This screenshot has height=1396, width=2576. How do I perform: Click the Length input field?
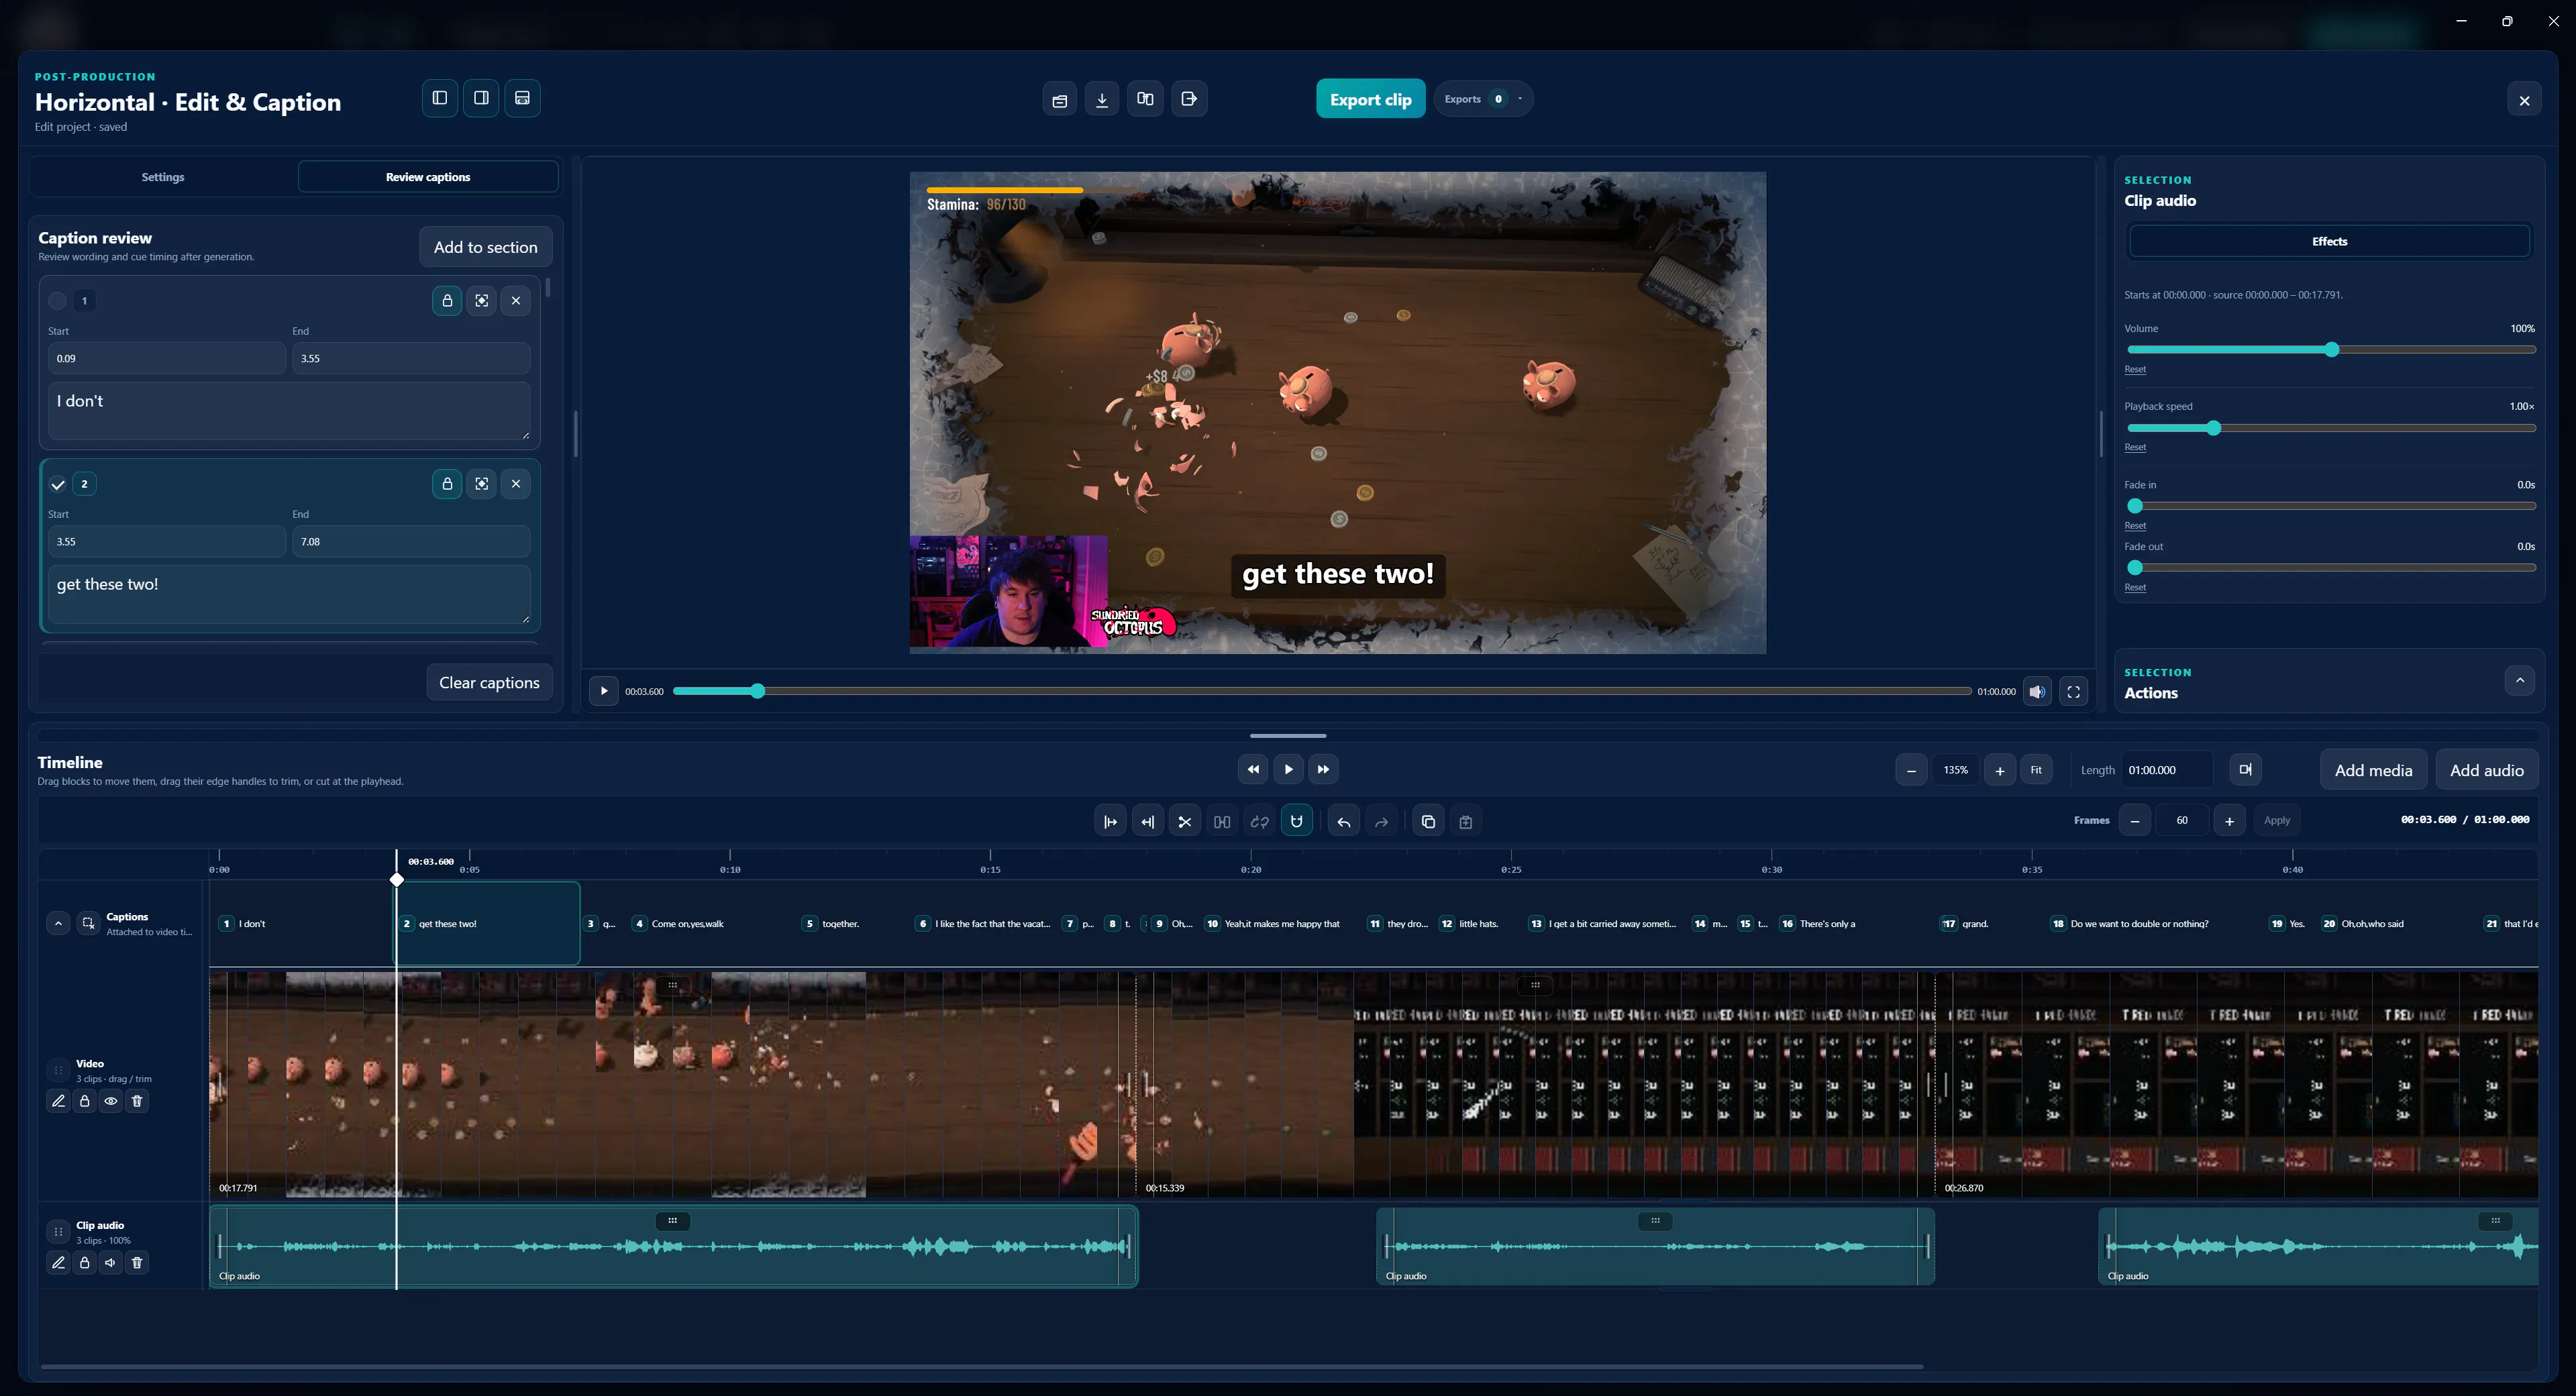(2166, 770)
